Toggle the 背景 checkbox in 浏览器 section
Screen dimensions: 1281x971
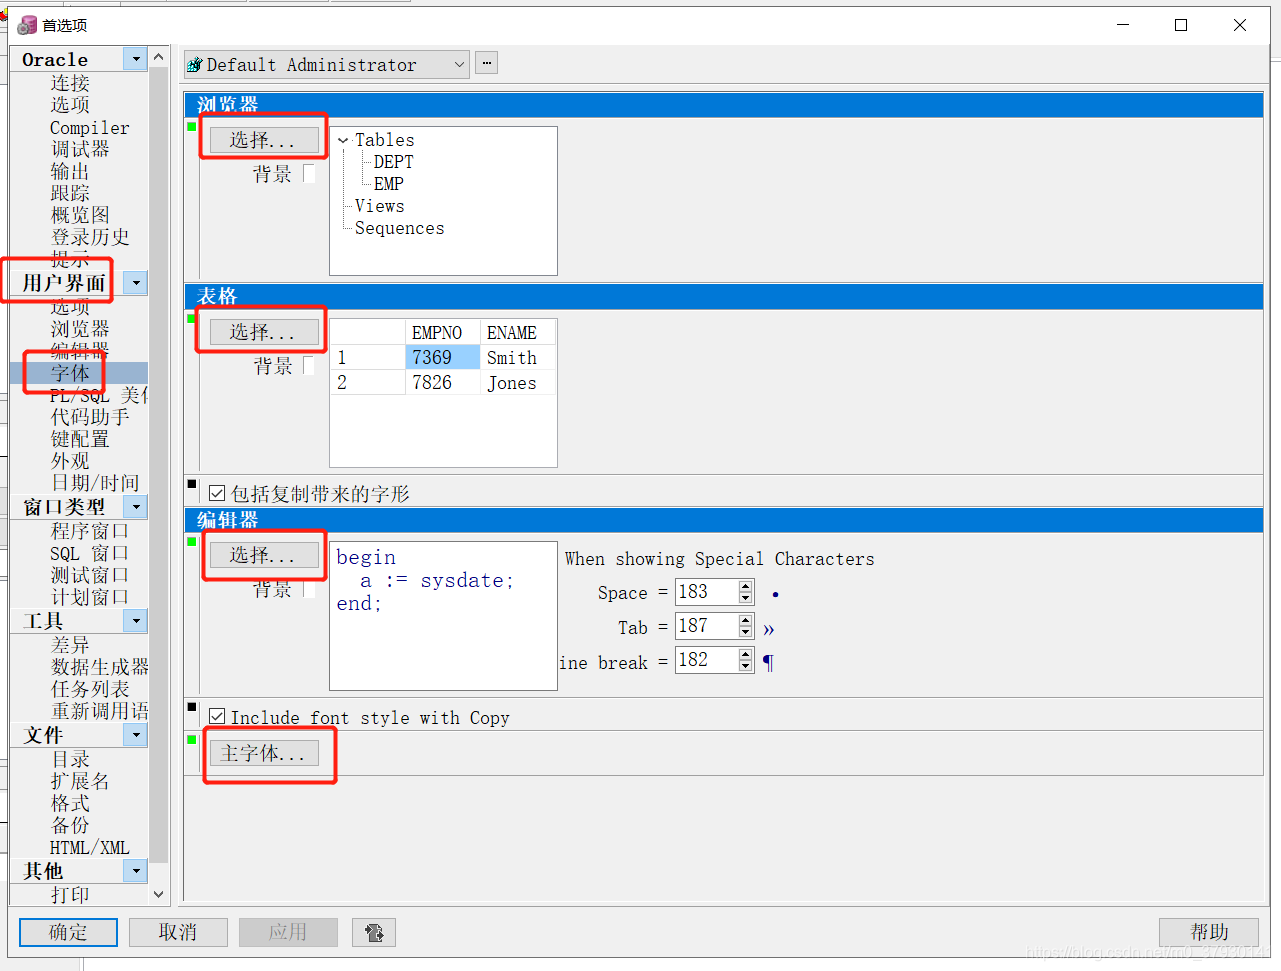310,172
